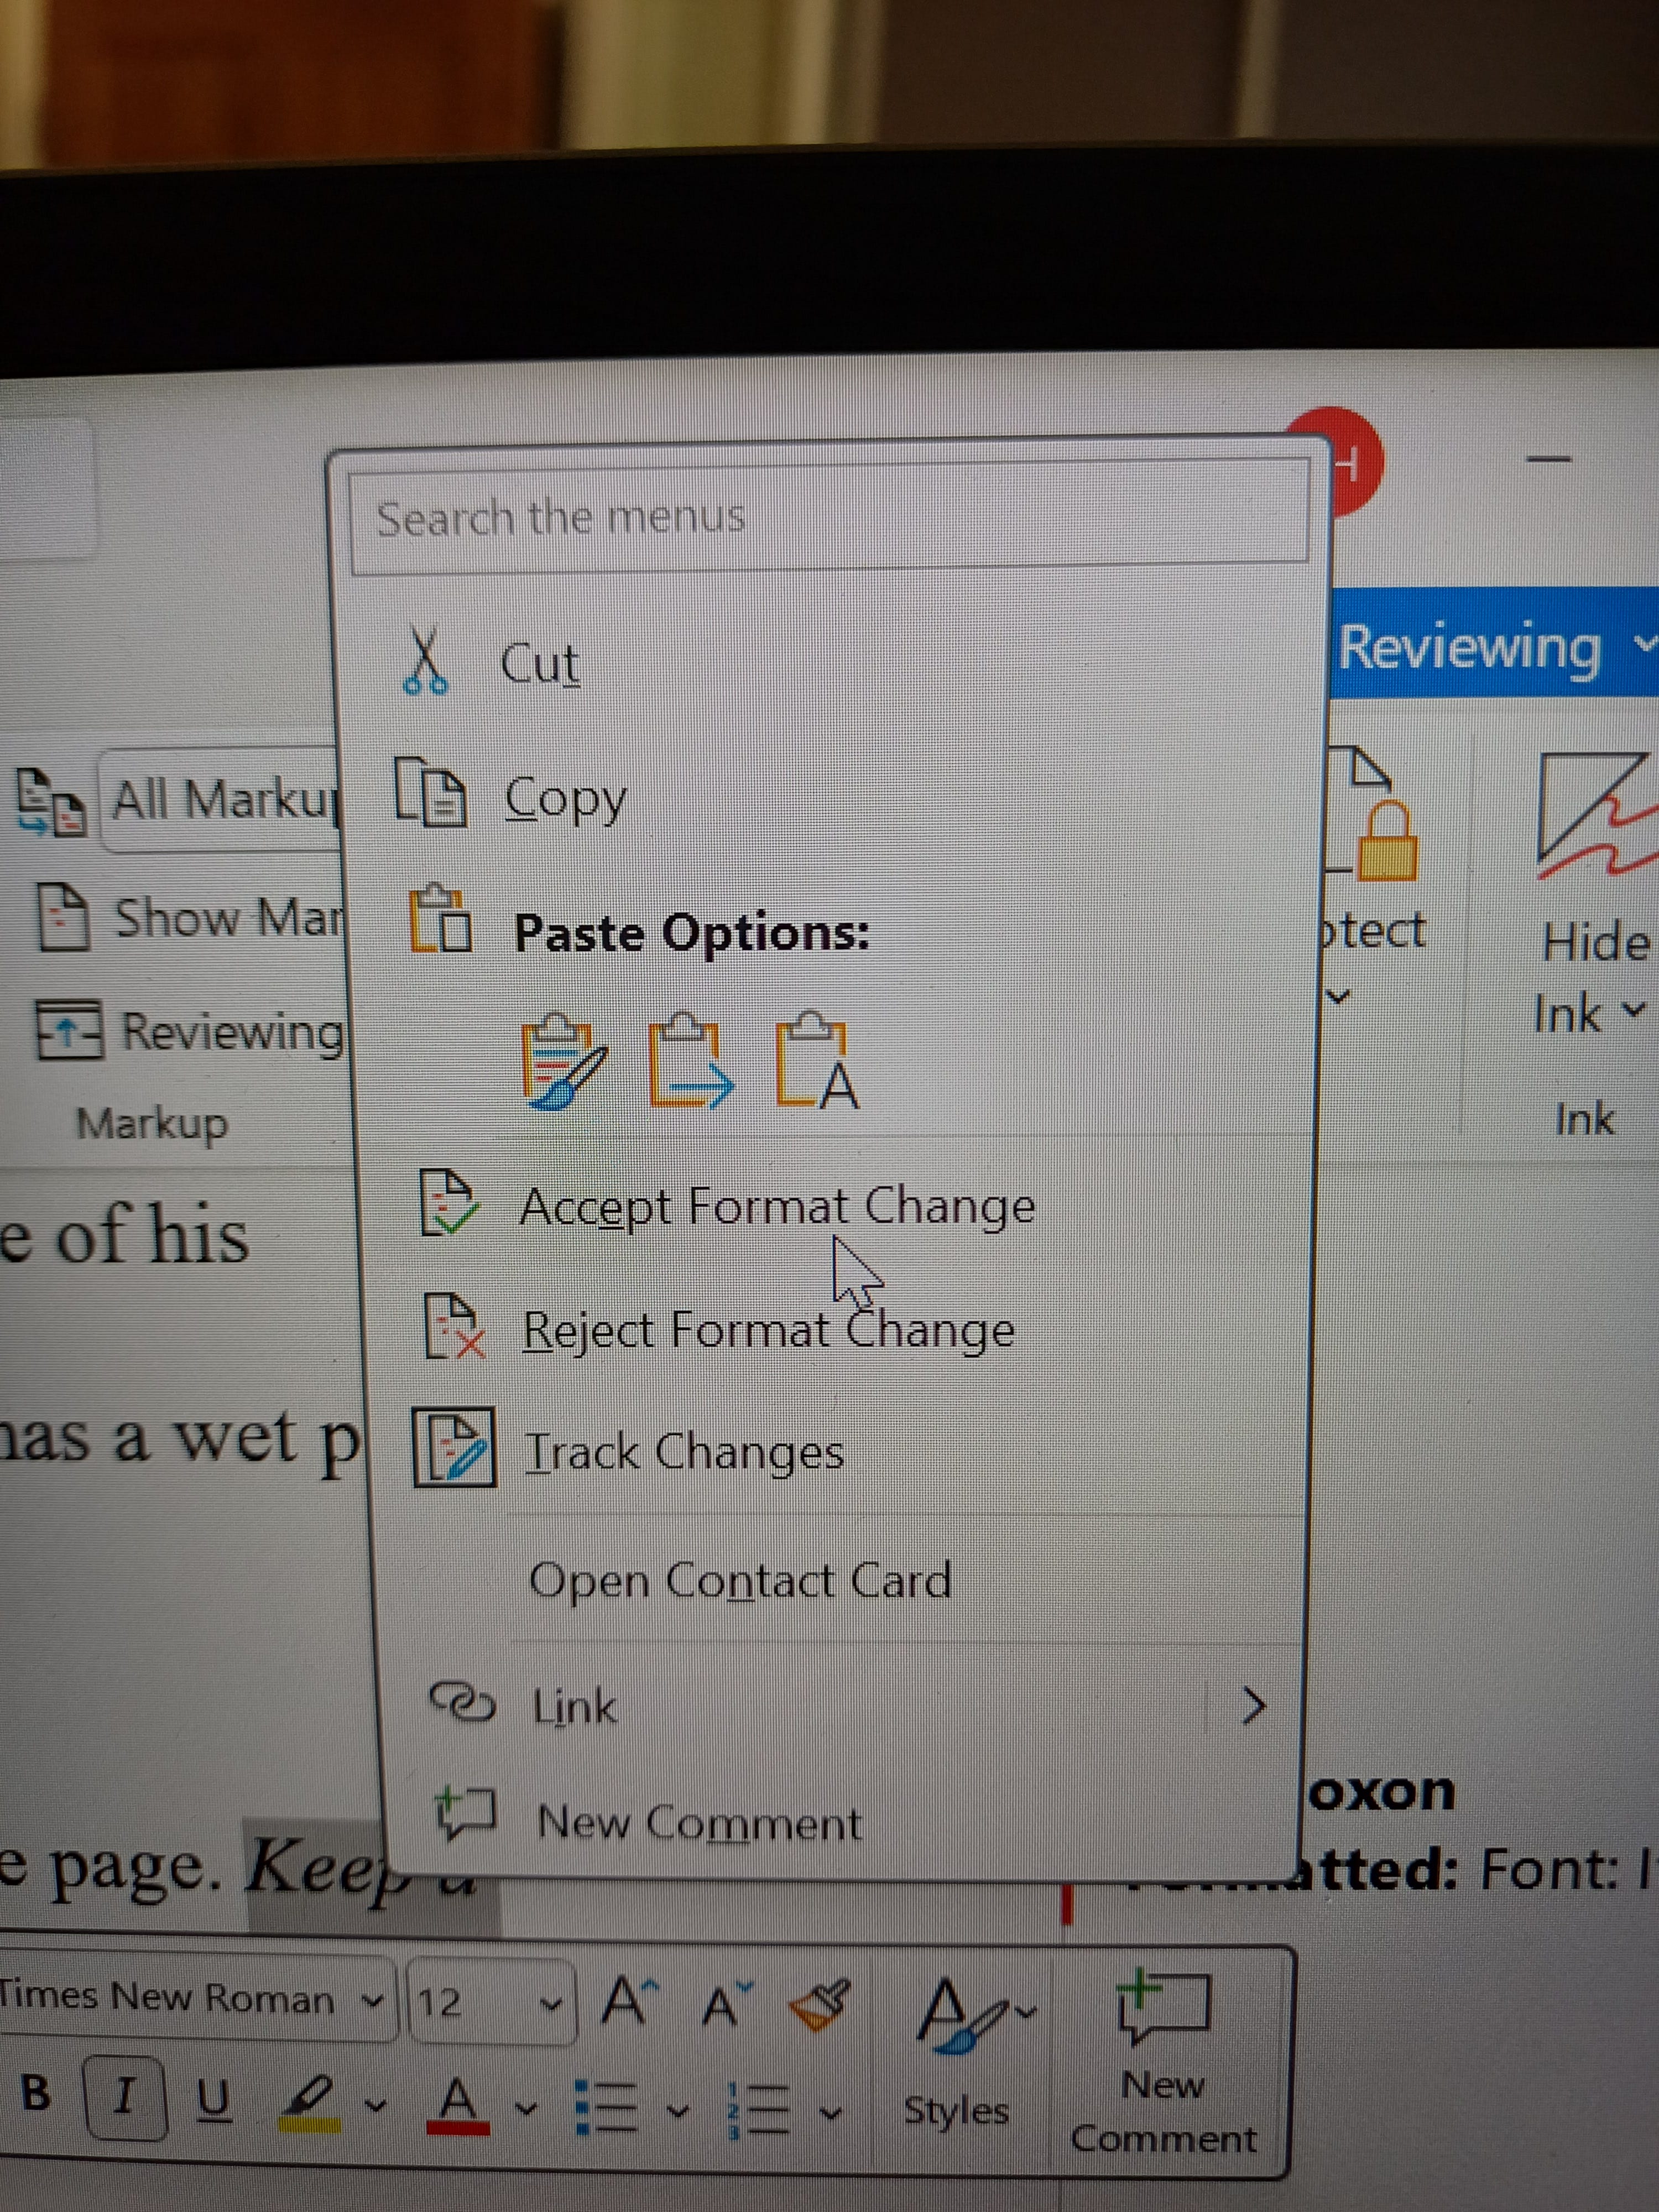Toggle Italic formatting
This screenshot has height=2212, width=1659.
(125, 2095)
